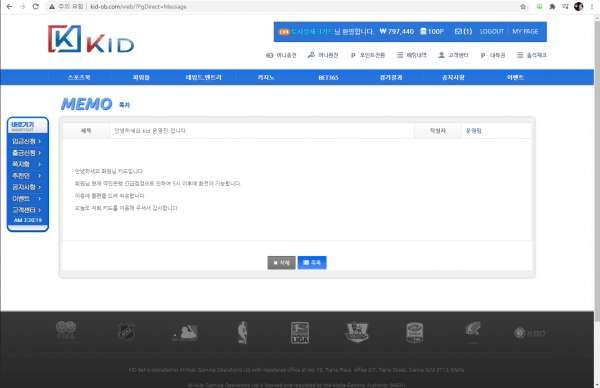
Task: Open the mail envelope icon showing (1)
Action: tap(463, 32)
